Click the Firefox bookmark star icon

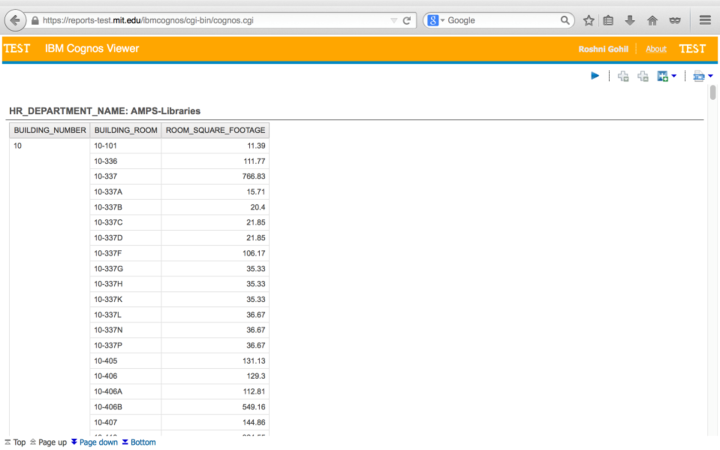click(589, 20)
